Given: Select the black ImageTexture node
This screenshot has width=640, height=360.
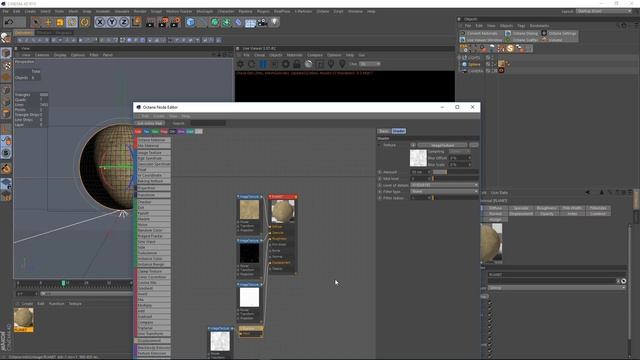Looking at the screenshot, I should coord(249,253).
